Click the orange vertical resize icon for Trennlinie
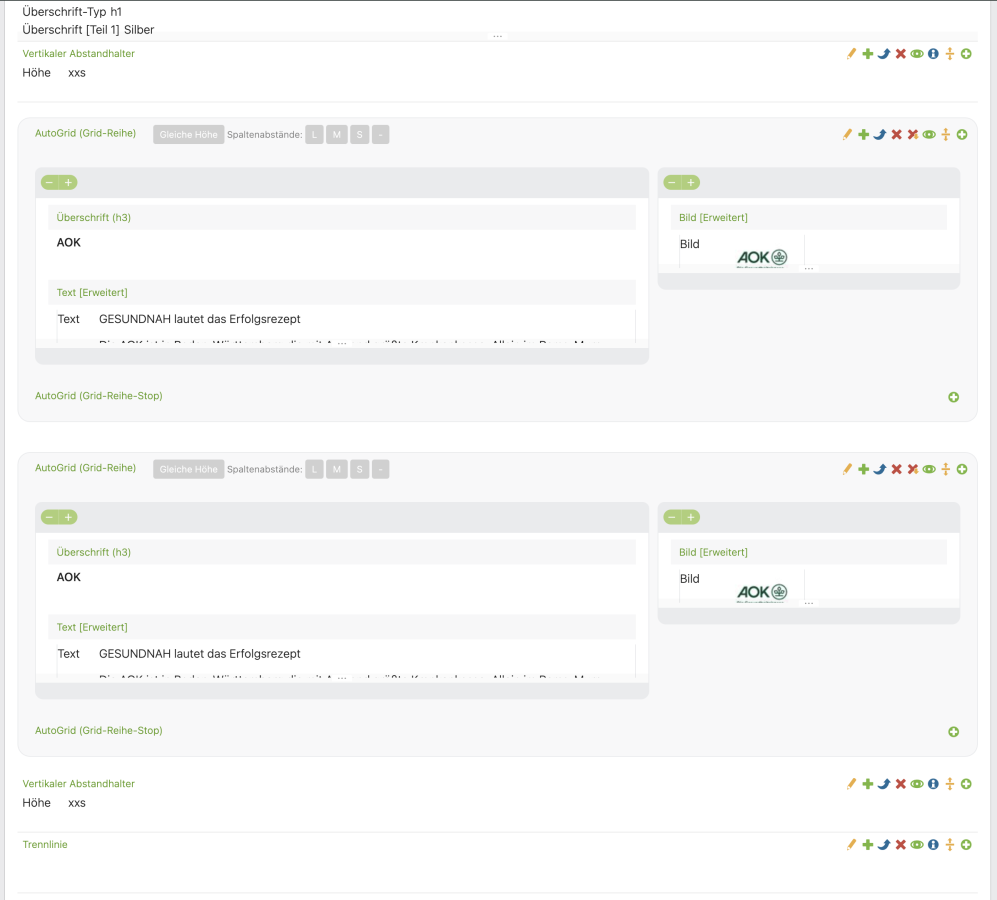Image resolution: width=997 pixels, height=900 pixels. 949,845
